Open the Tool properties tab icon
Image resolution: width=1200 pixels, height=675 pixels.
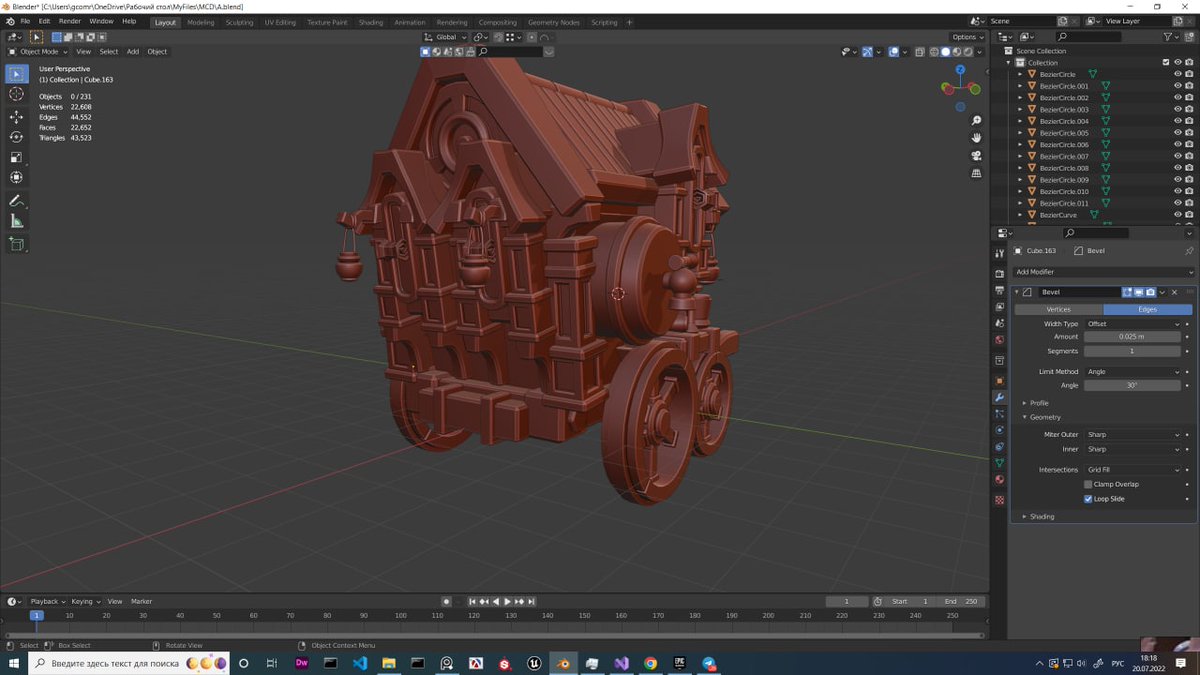tap(999, 253)
